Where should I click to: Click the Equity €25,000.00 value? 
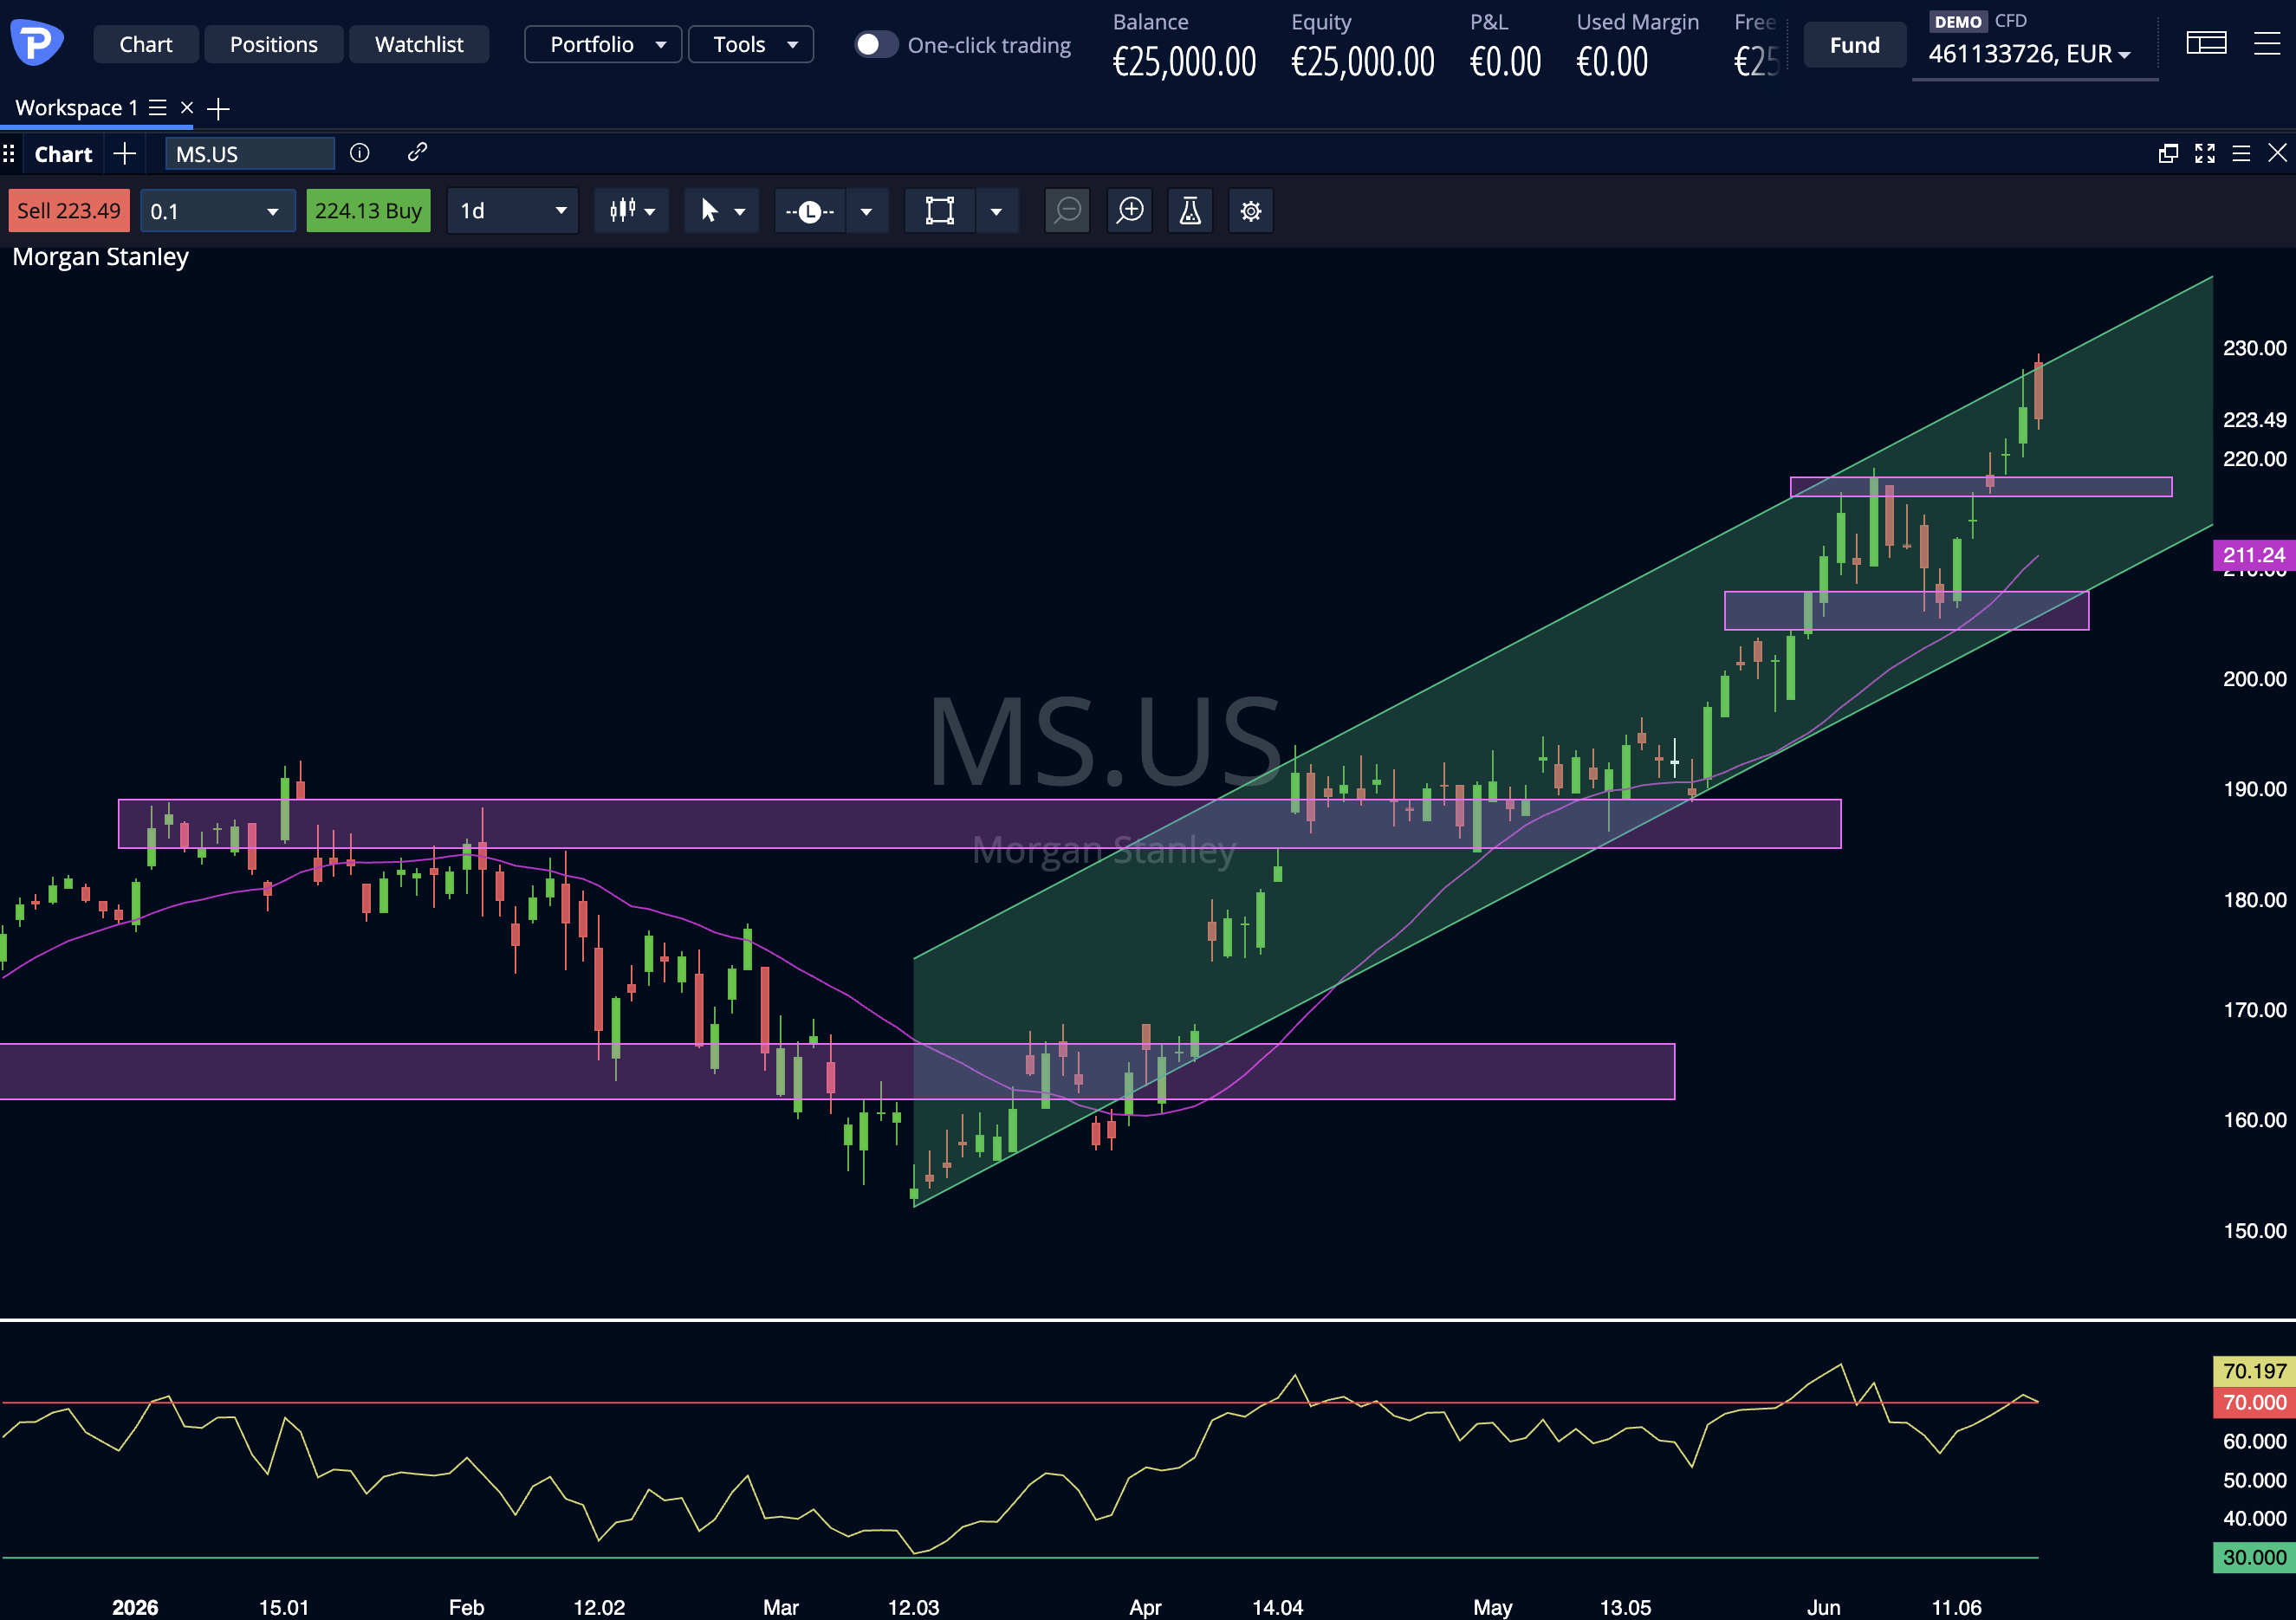click(1363, 62)
